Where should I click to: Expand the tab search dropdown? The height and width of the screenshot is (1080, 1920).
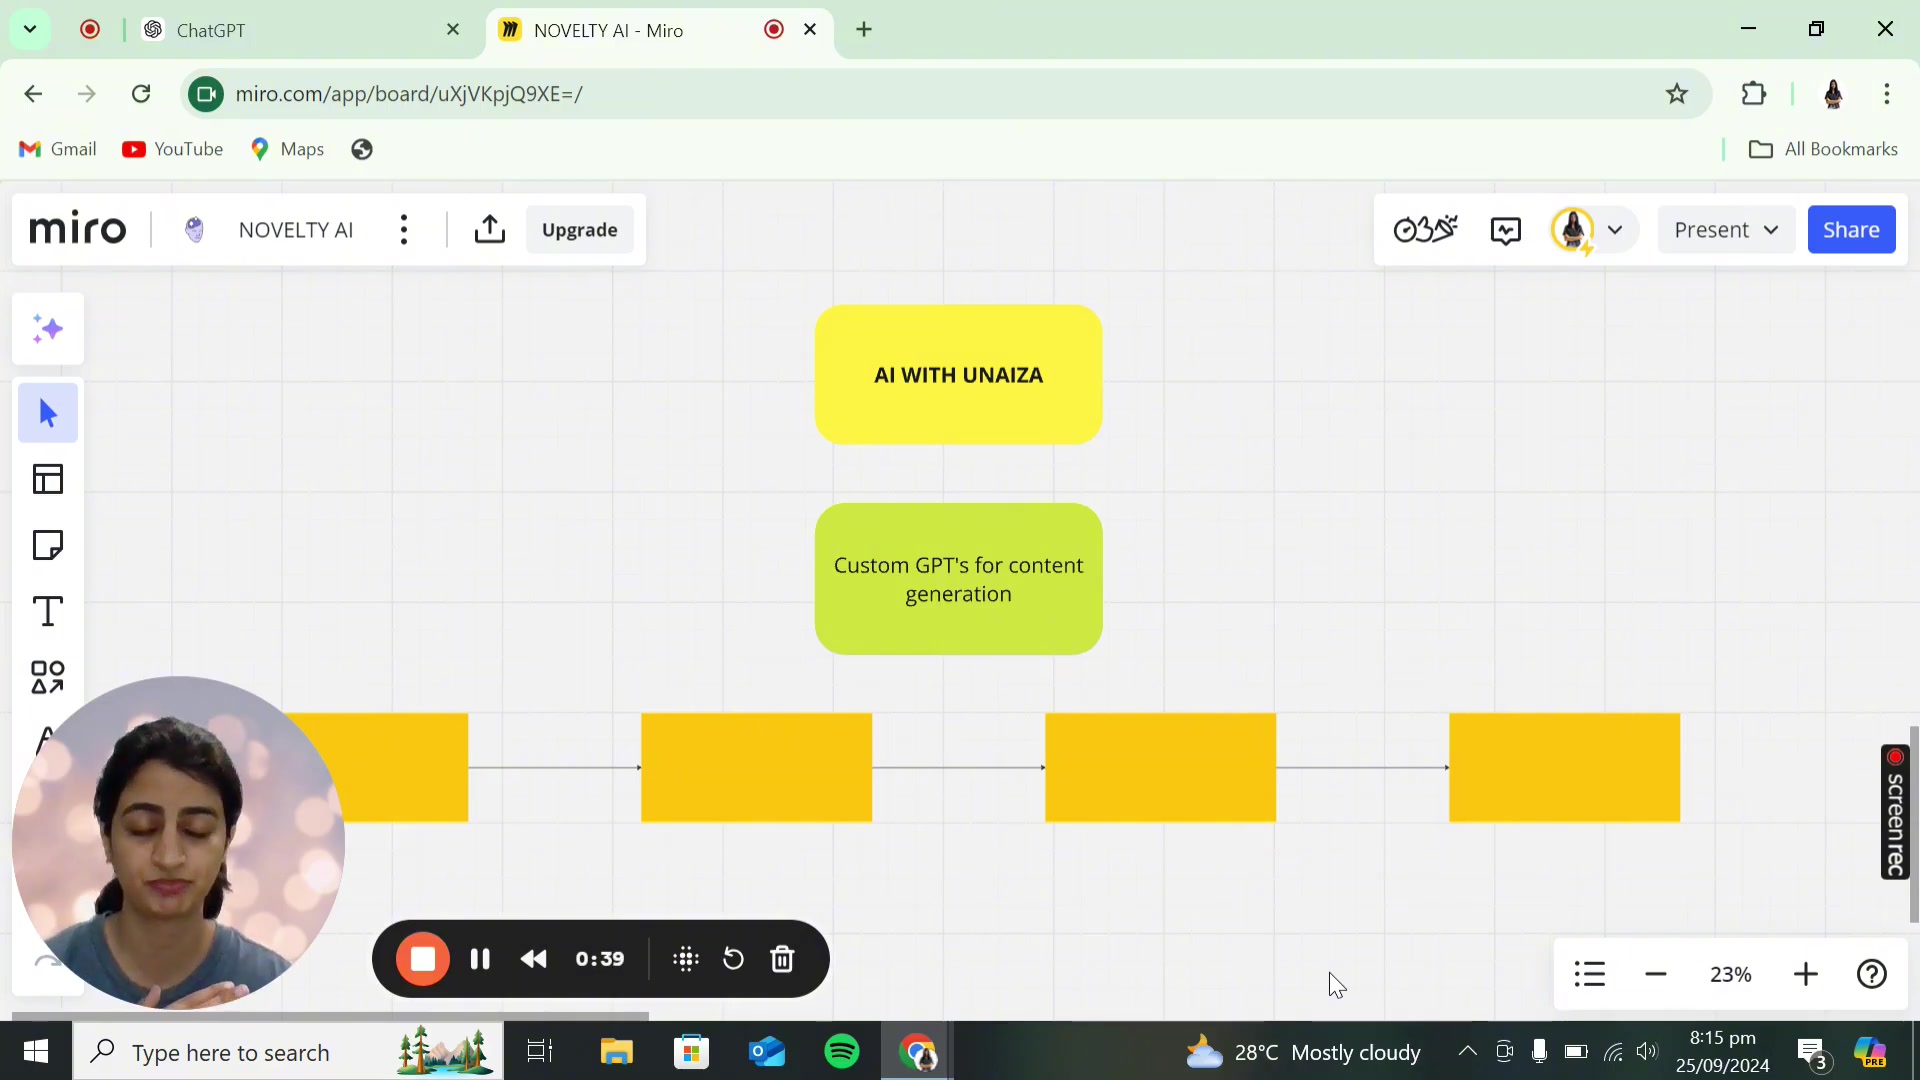[x=30, y=30]
